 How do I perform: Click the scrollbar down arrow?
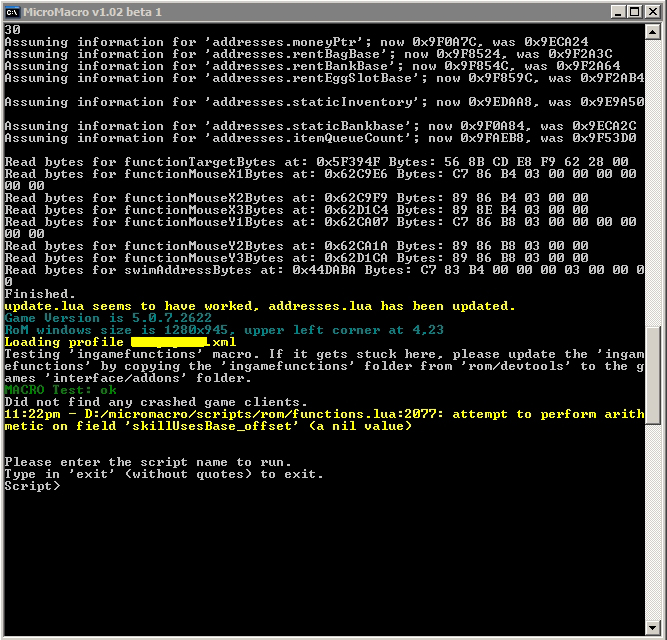(x=654, y=628)
